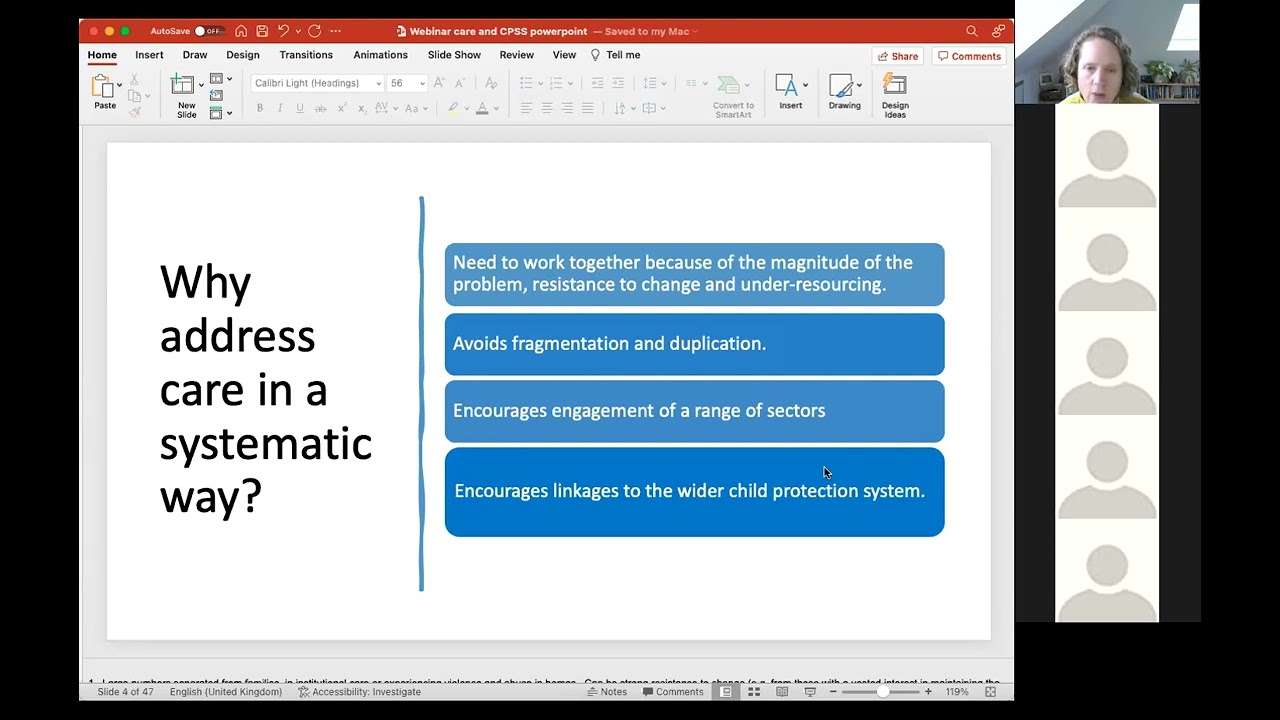Click the Paste clipboard icon
This screenshot has width=1280, height=720.
pos(104,87)
